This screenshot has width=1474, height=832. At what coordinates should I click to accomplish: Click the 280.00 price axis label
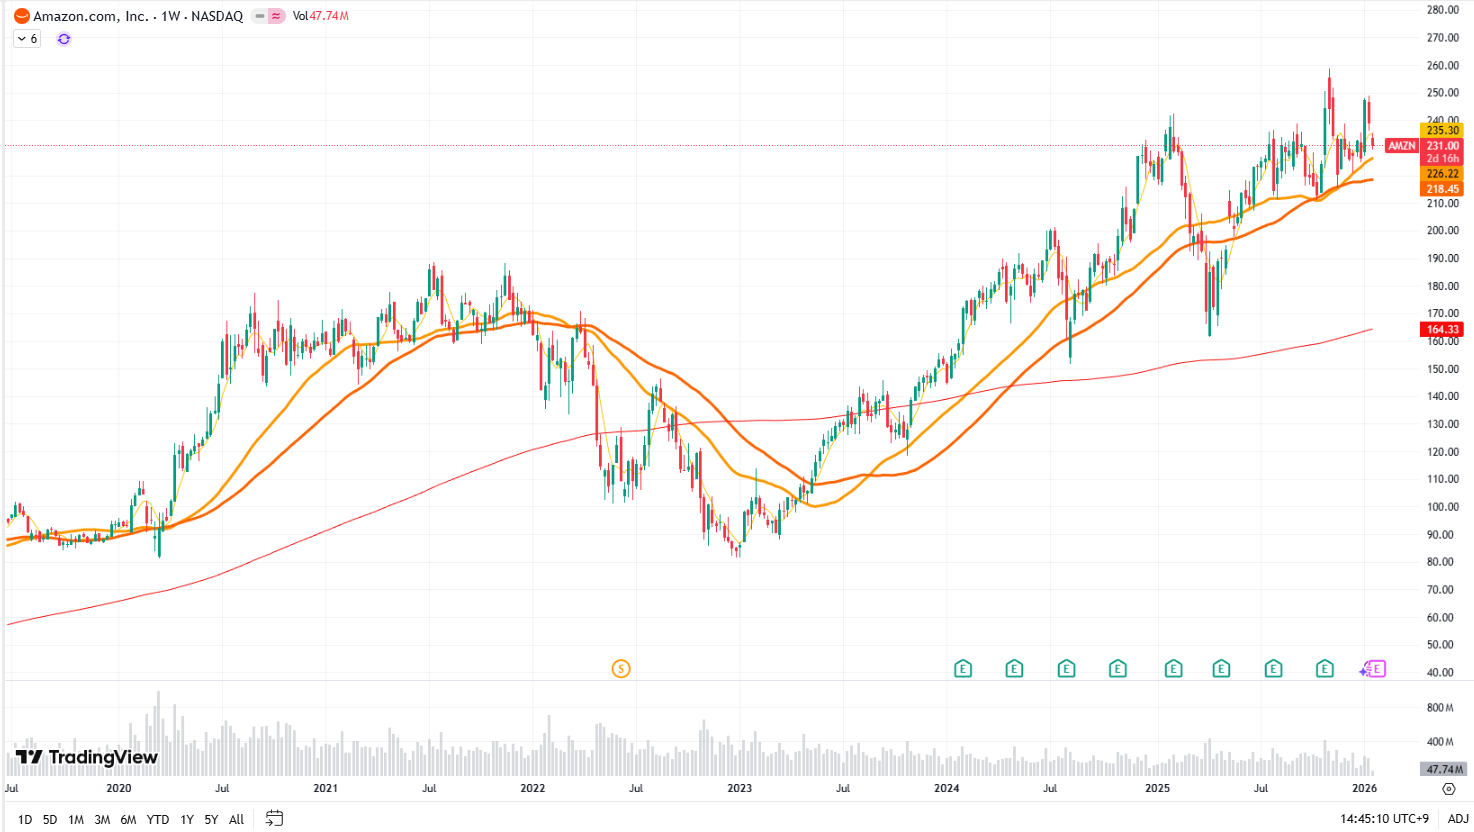[x=1442, y=10]
